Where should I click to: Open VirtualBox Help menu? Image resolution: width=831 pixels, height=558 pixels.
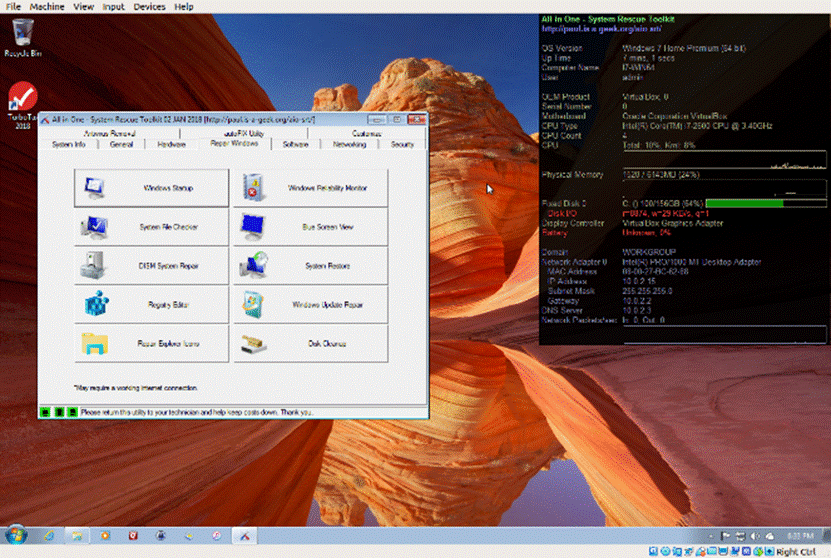183,6
